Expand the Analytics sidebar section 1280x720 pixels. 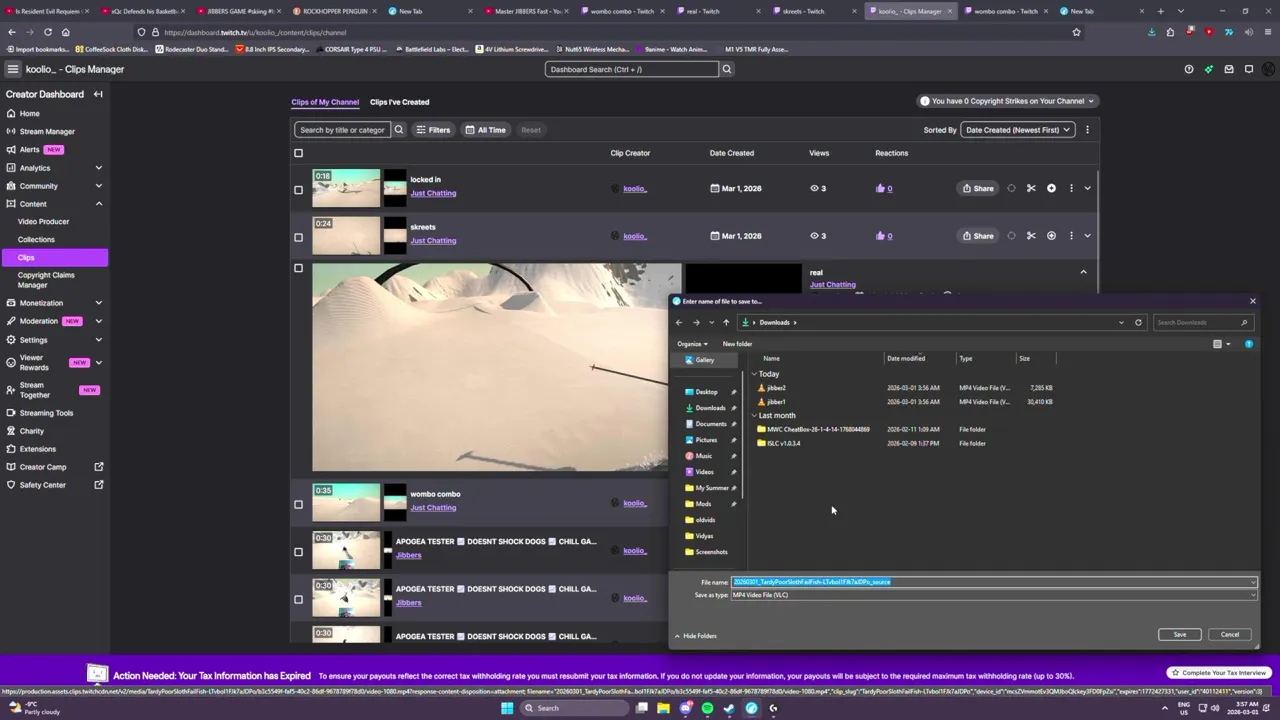click(x=98, y=168)
